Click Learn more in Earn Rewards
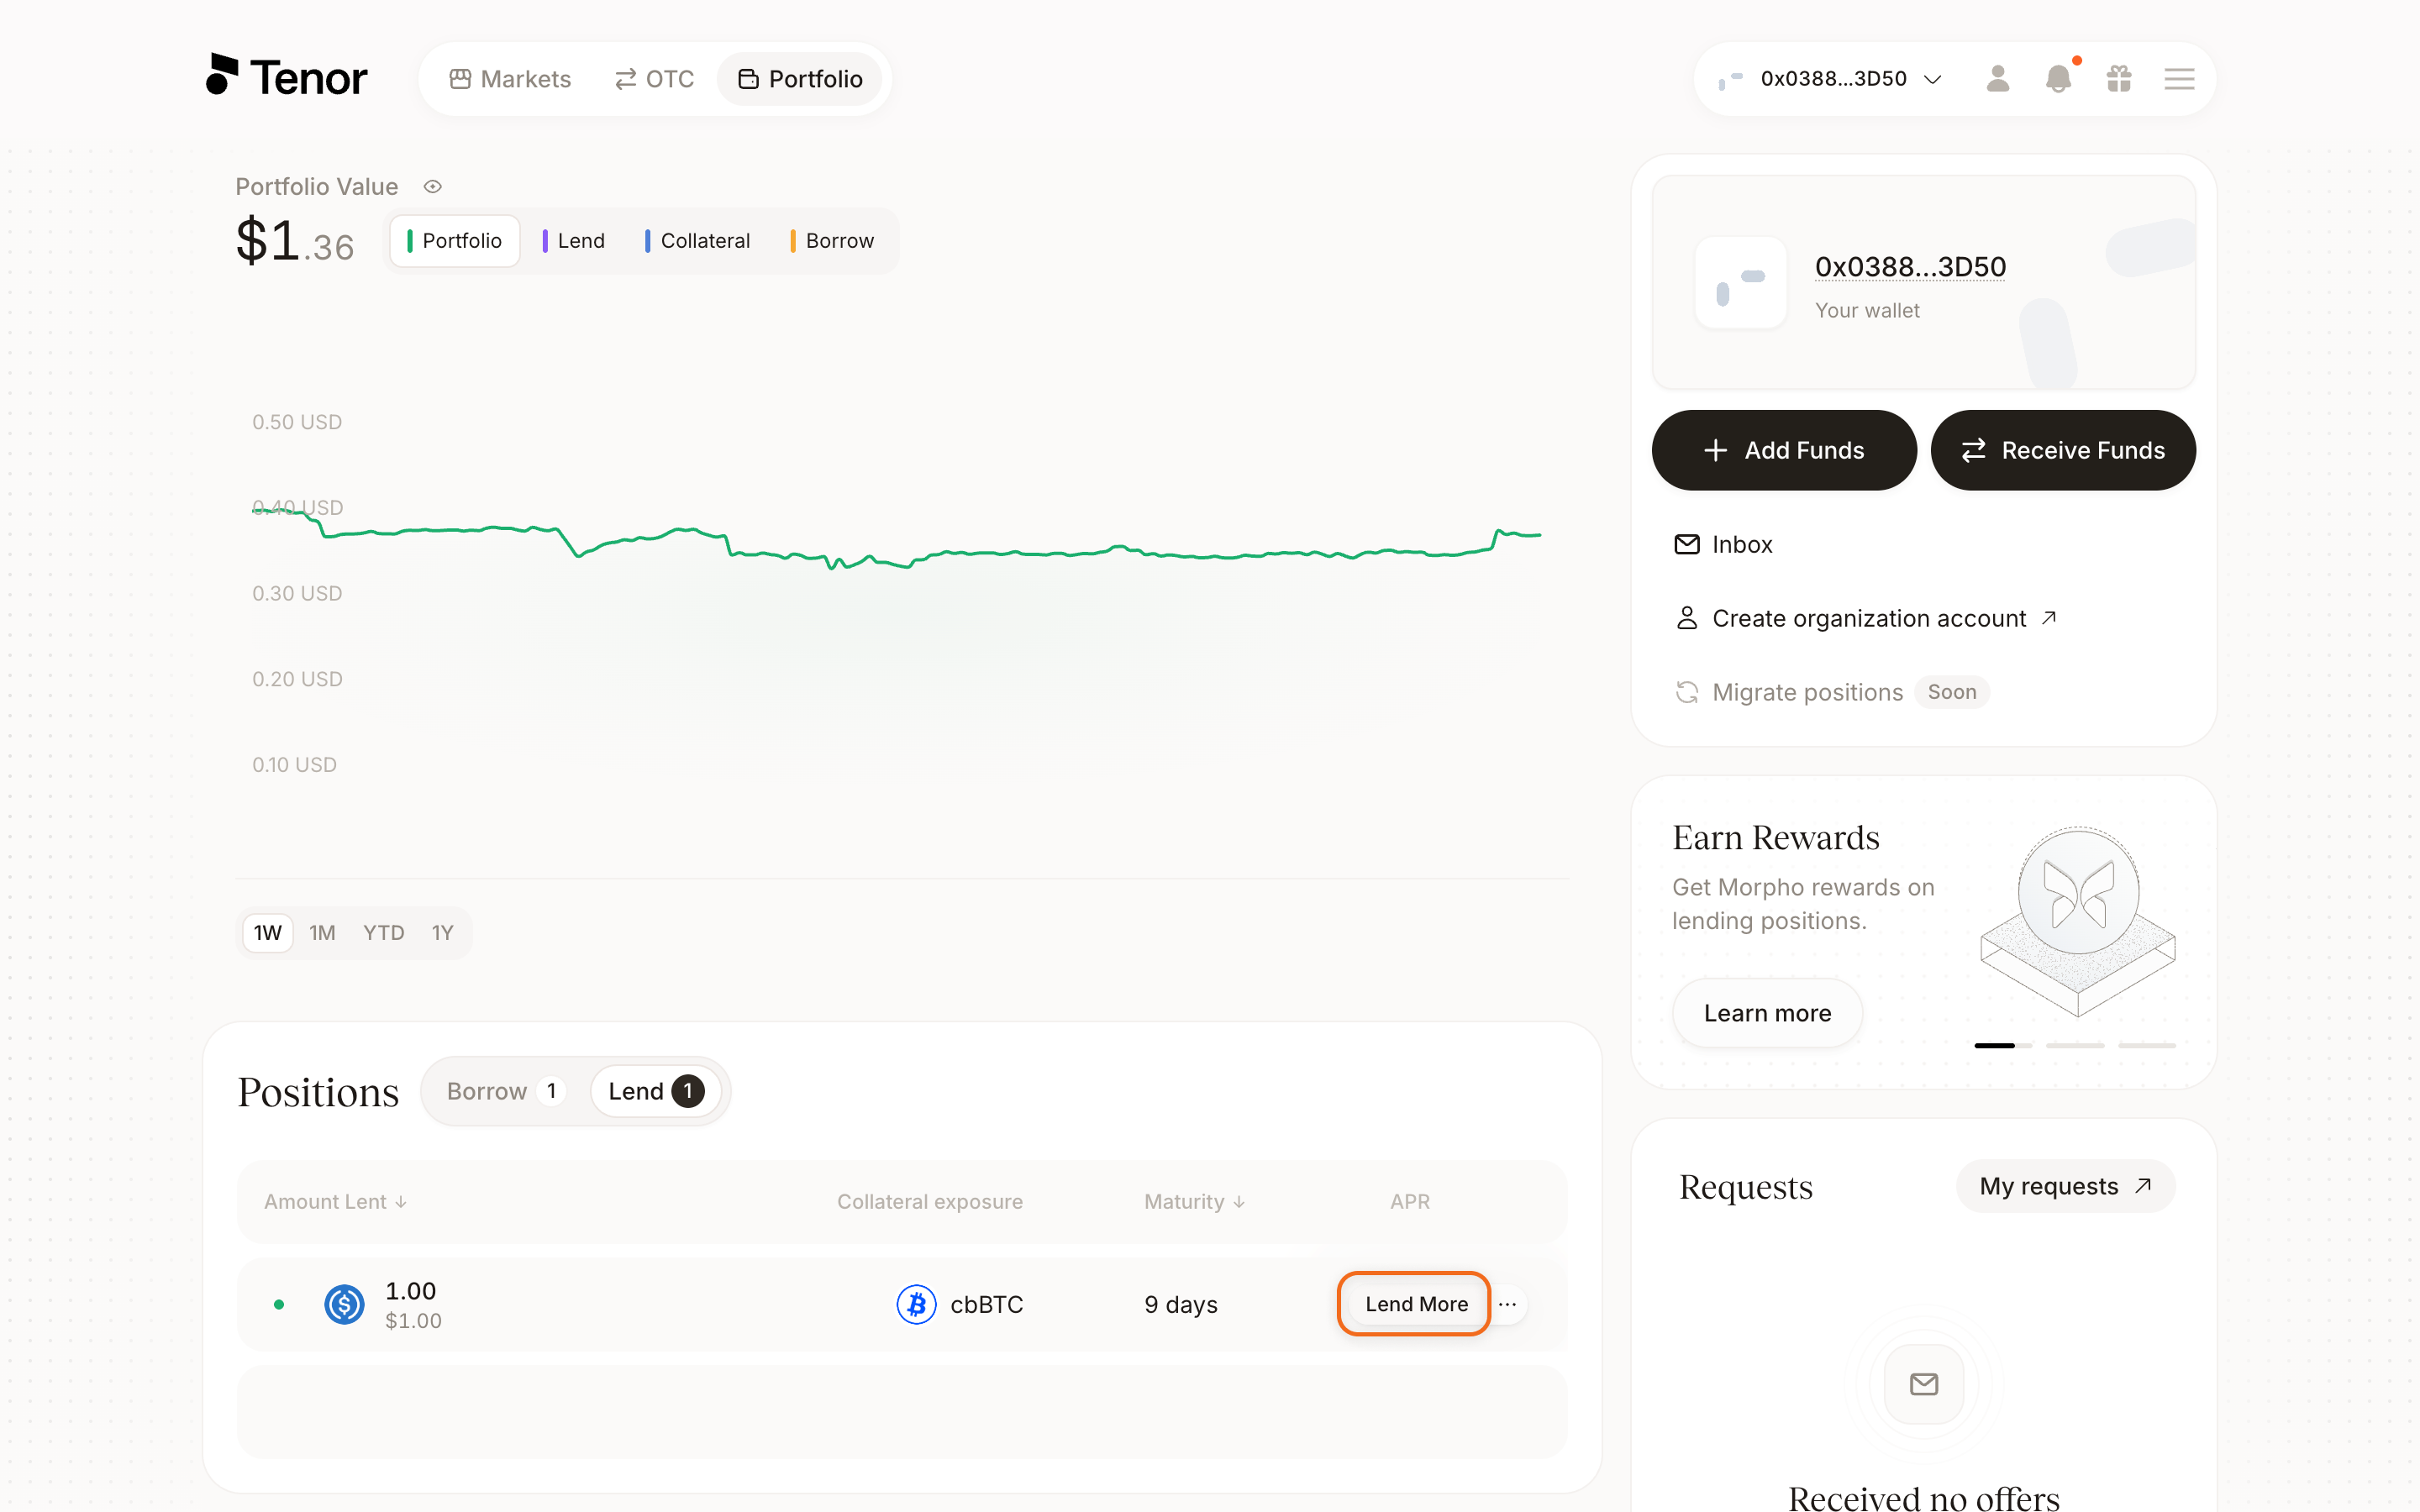Viewport: 2420px width, 1512px height. click(1767, 1013)
